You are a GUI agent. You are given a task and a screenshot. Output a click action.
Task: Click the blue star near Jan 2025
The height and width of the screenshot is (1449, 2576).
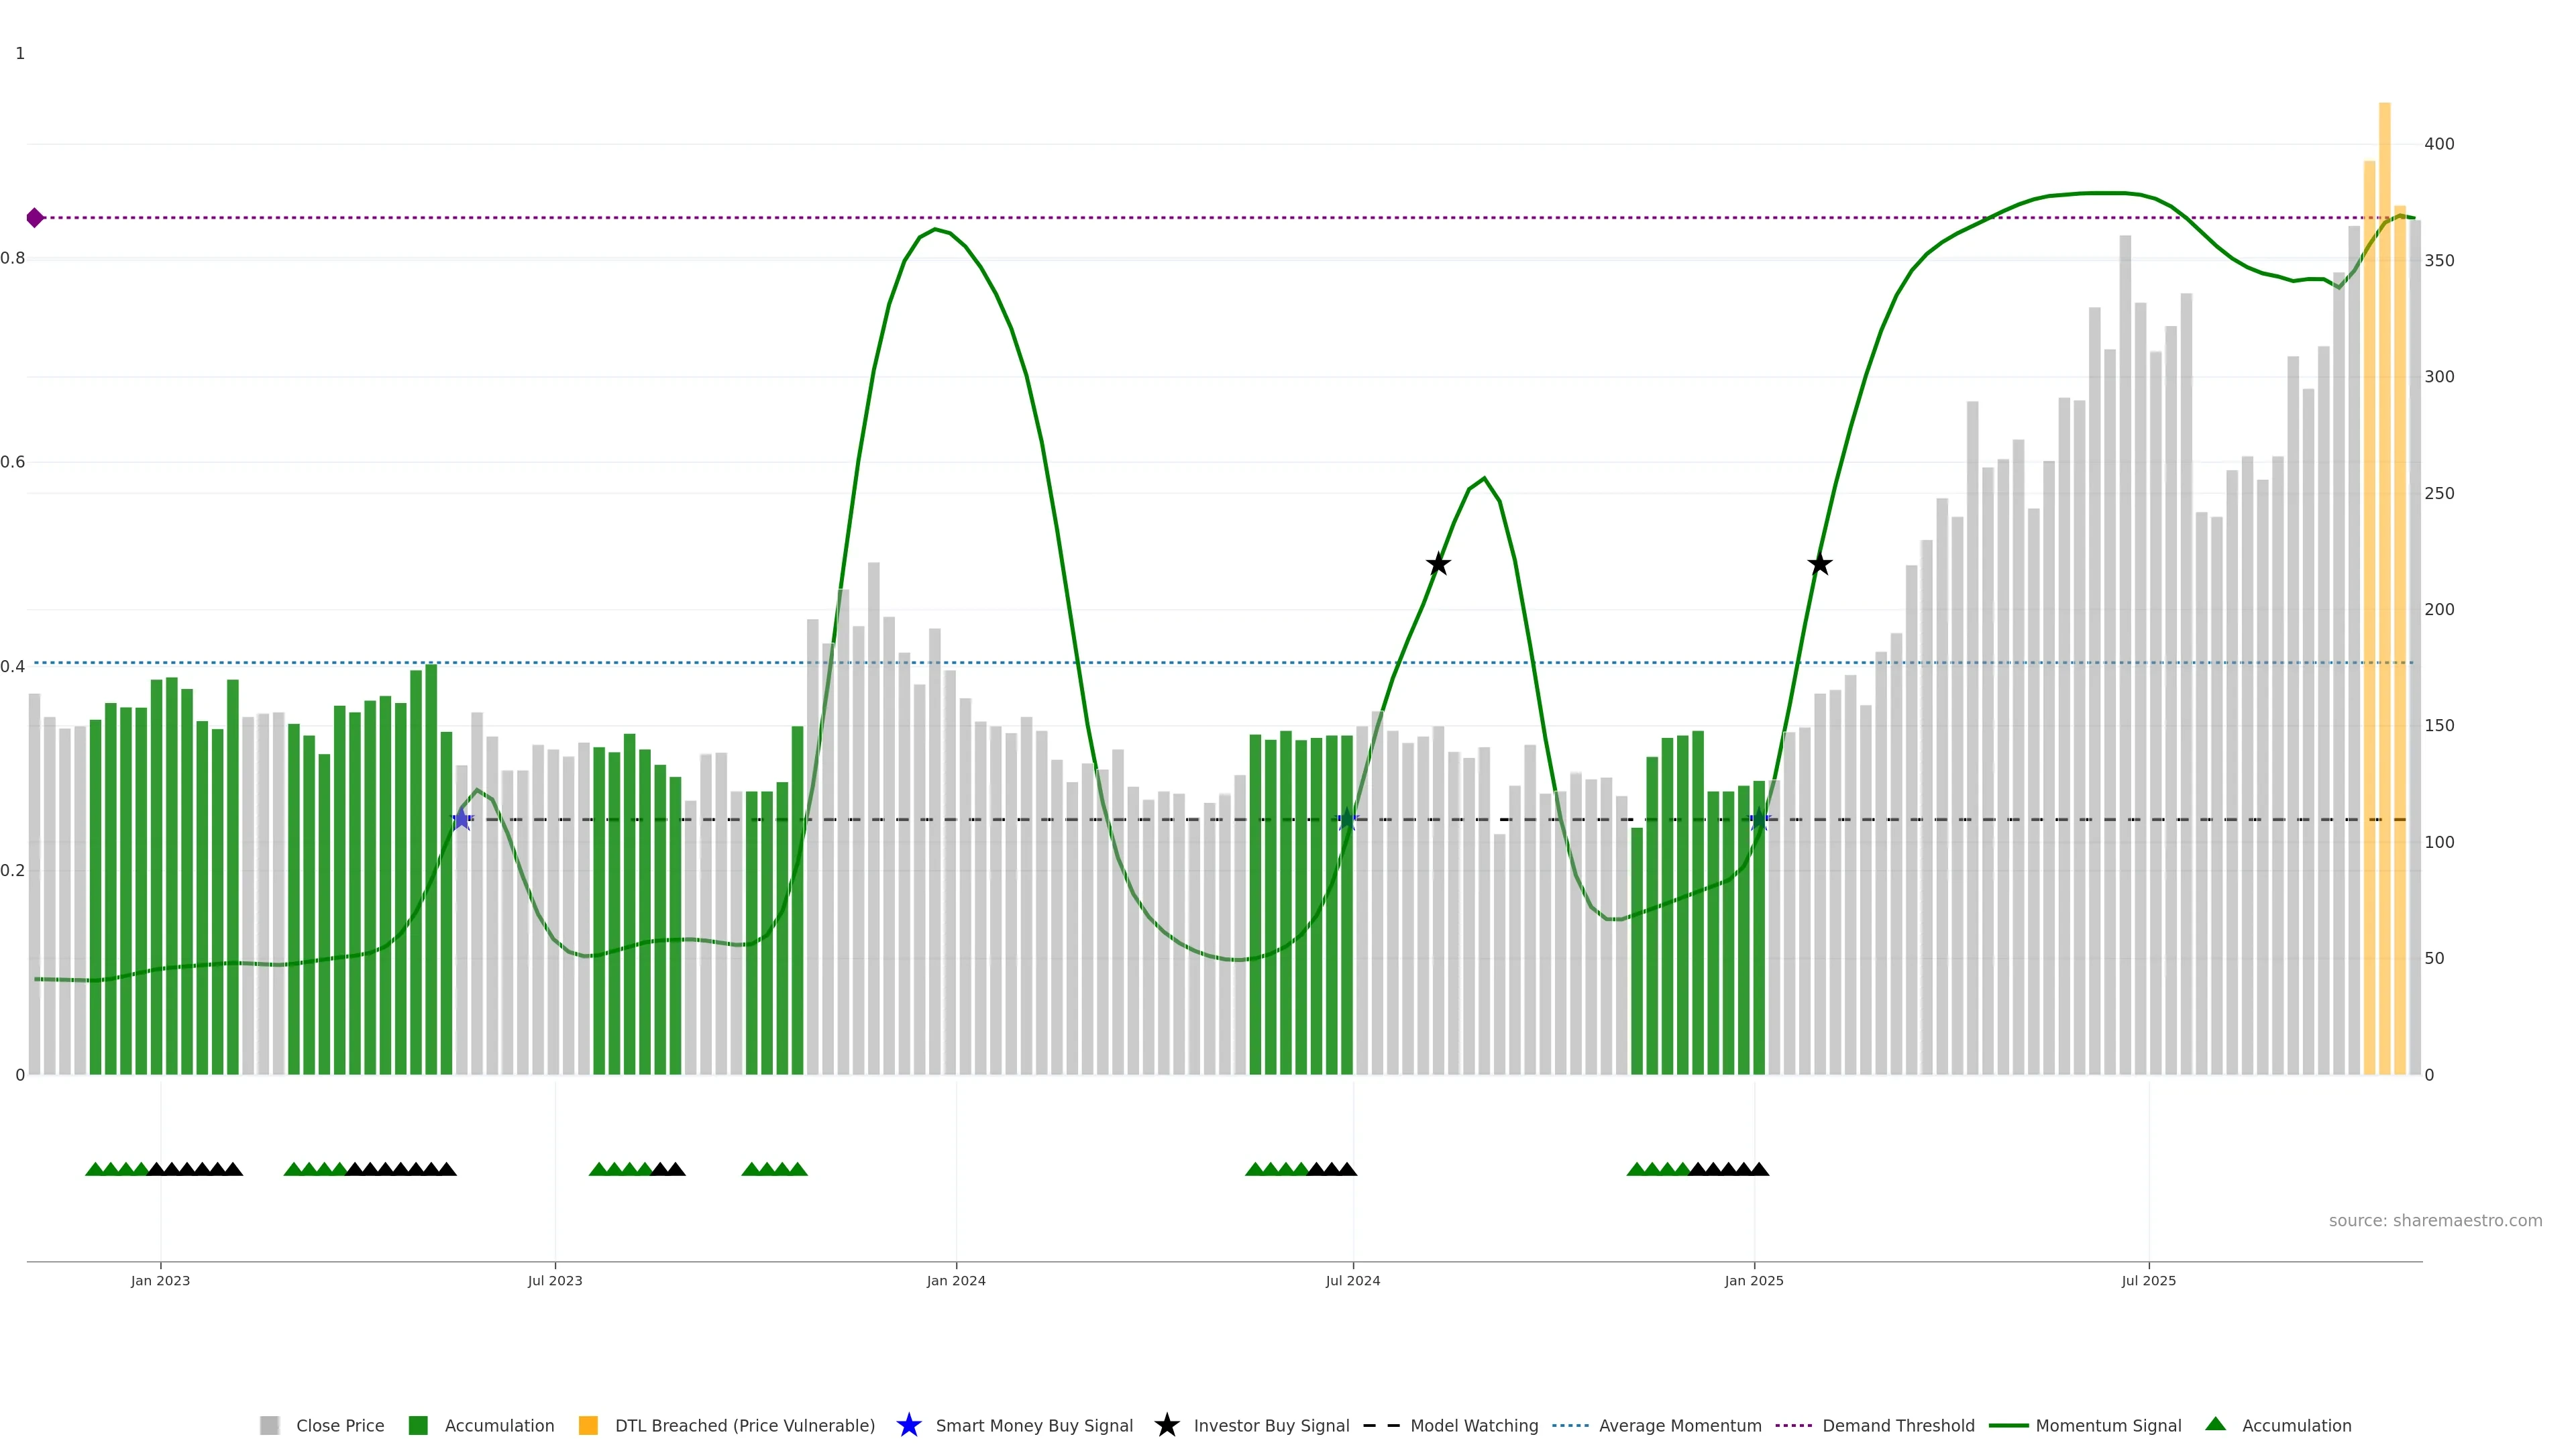click(x=1760, y=820)
